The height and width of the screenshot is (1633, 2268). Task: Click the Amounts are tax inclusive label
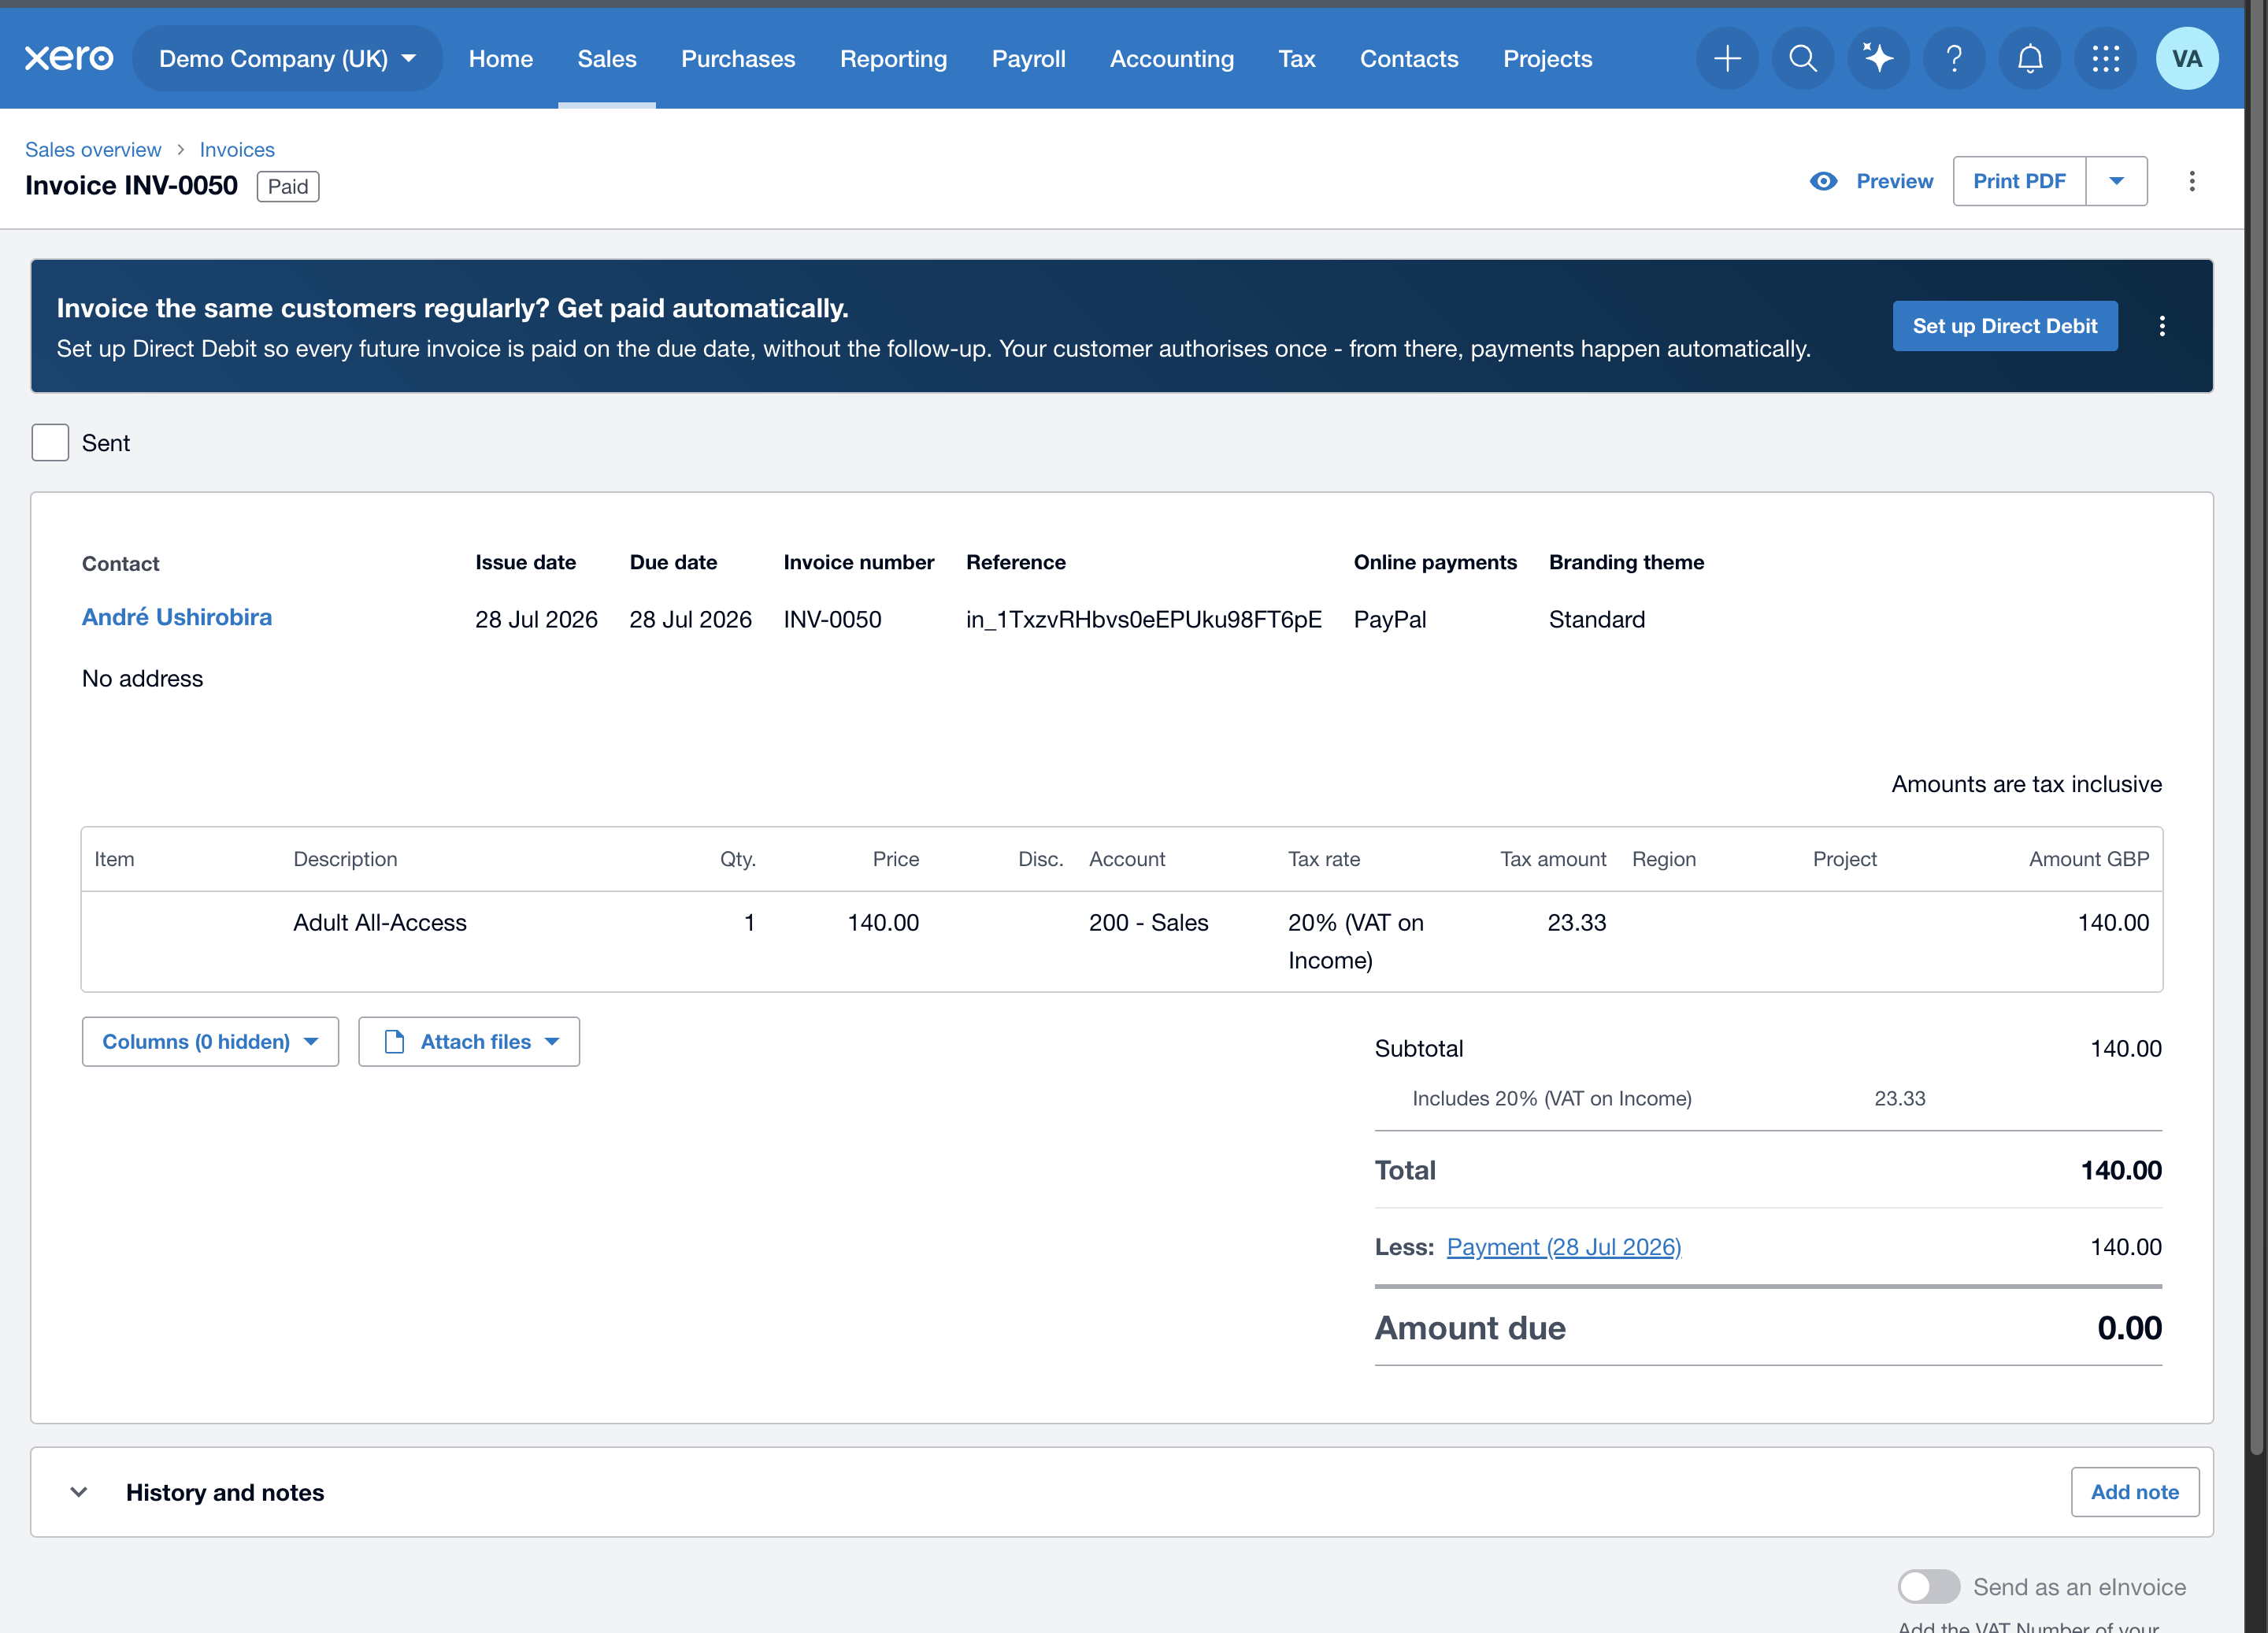pyautogui.click(x=2026, y=784)
